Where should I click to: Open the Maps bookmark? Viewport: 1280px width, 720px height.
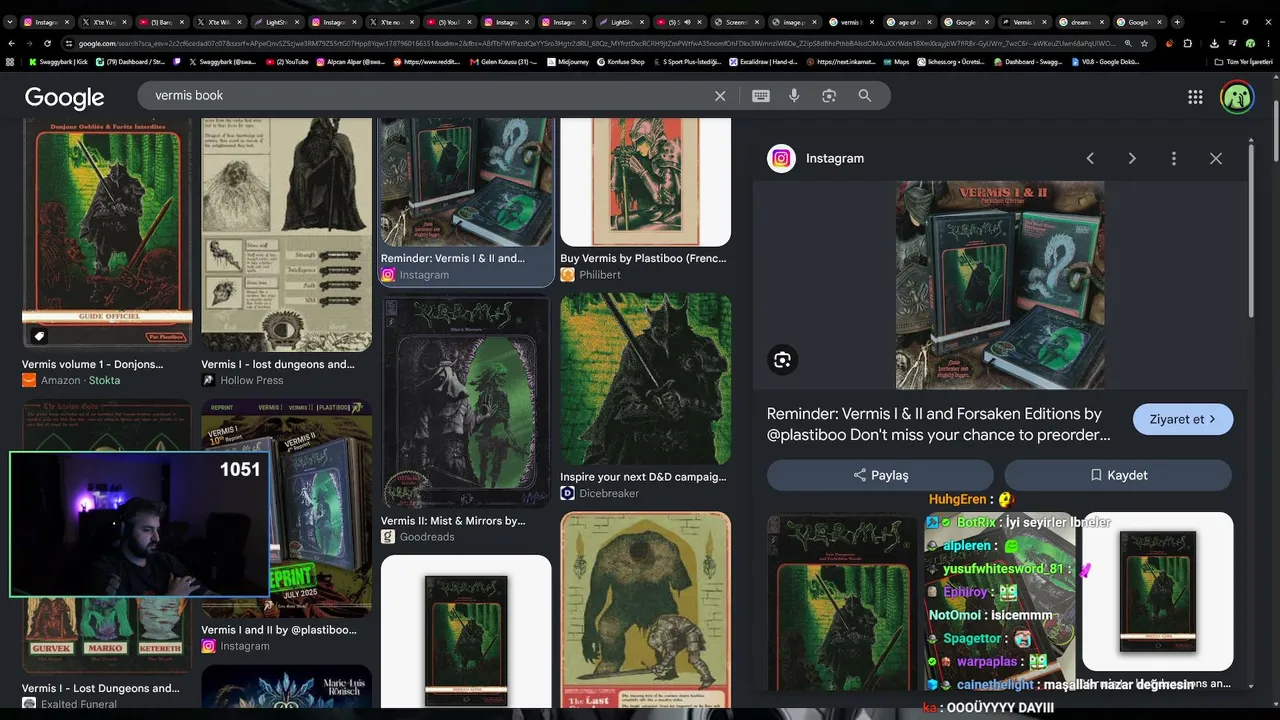(x=895, y=62)
